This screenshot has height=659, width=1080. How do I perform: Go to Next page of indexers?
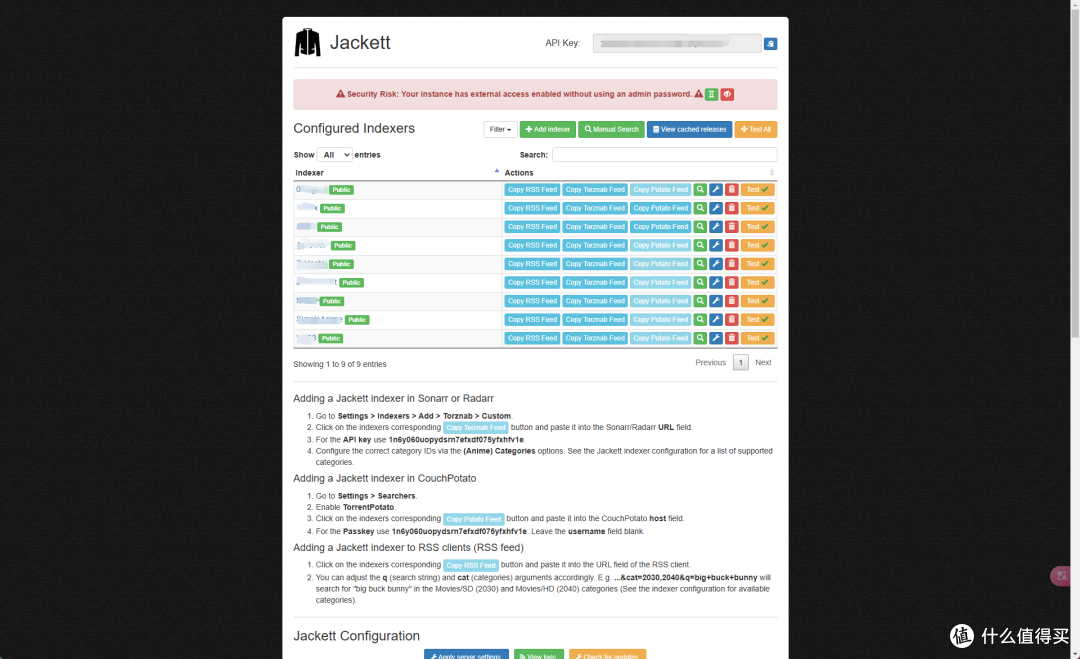pyautogui.click(x=763, y=362)
